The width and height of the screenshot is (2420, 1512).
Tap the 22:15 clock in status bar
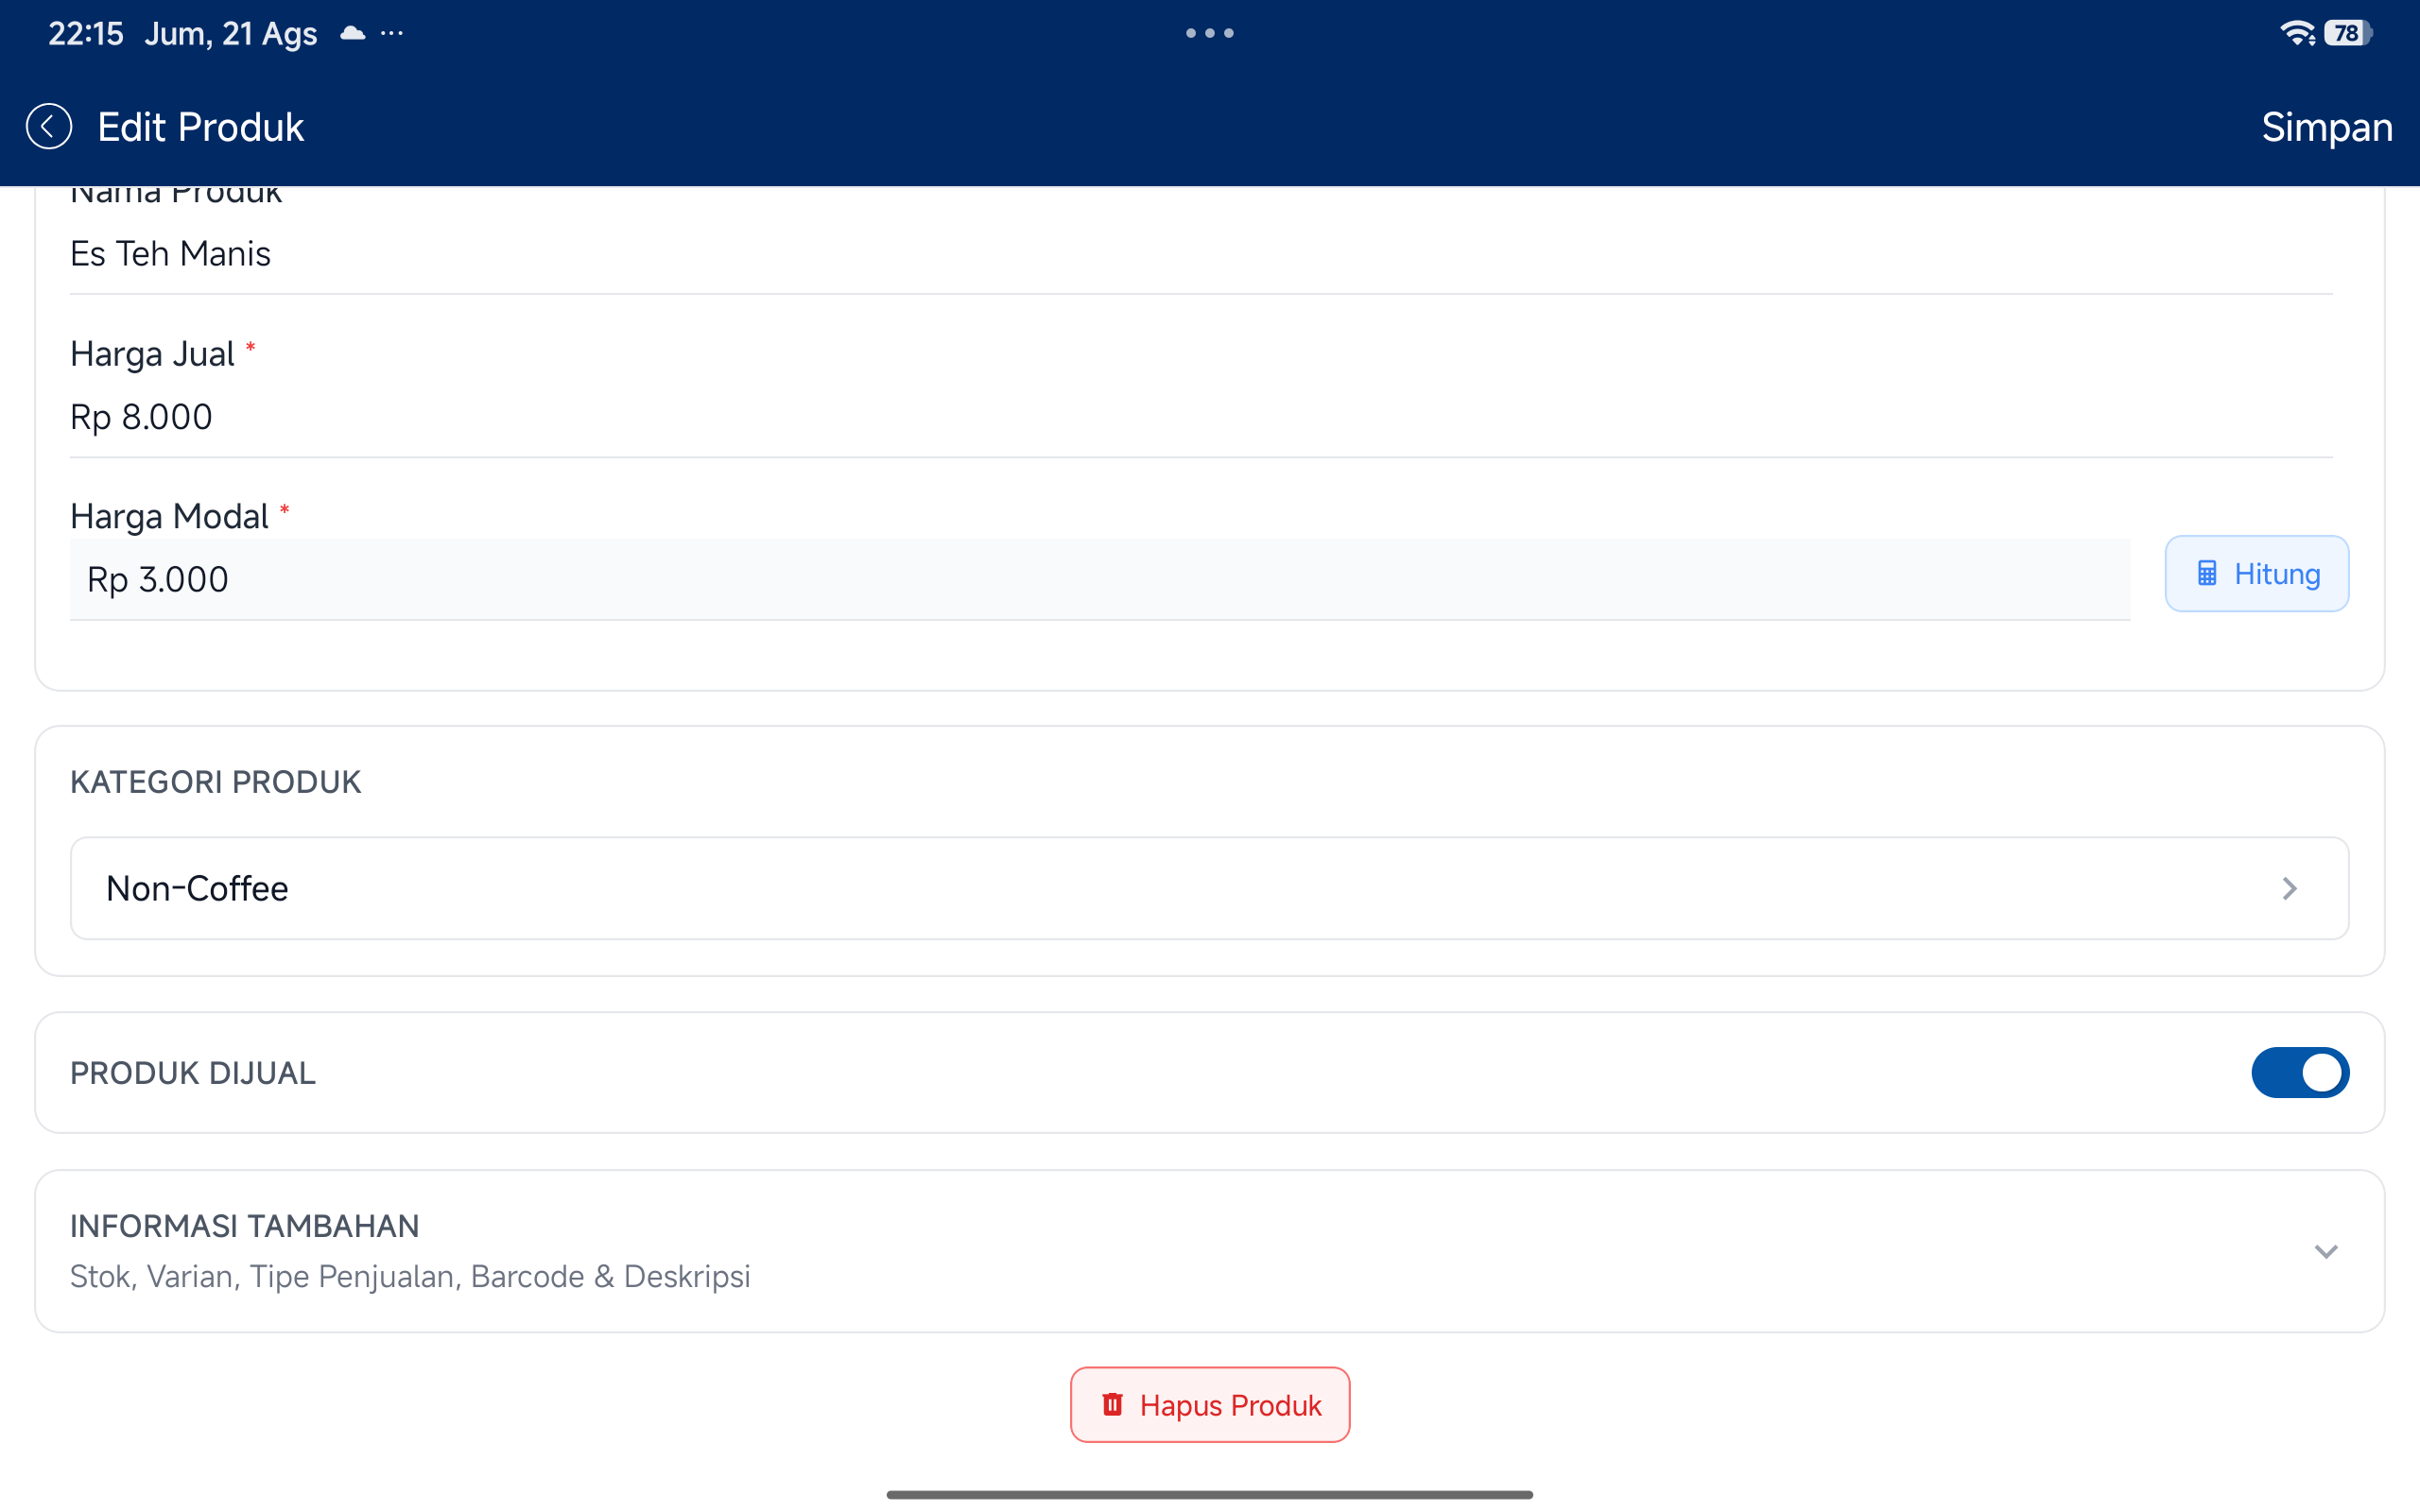click(86, 33)
